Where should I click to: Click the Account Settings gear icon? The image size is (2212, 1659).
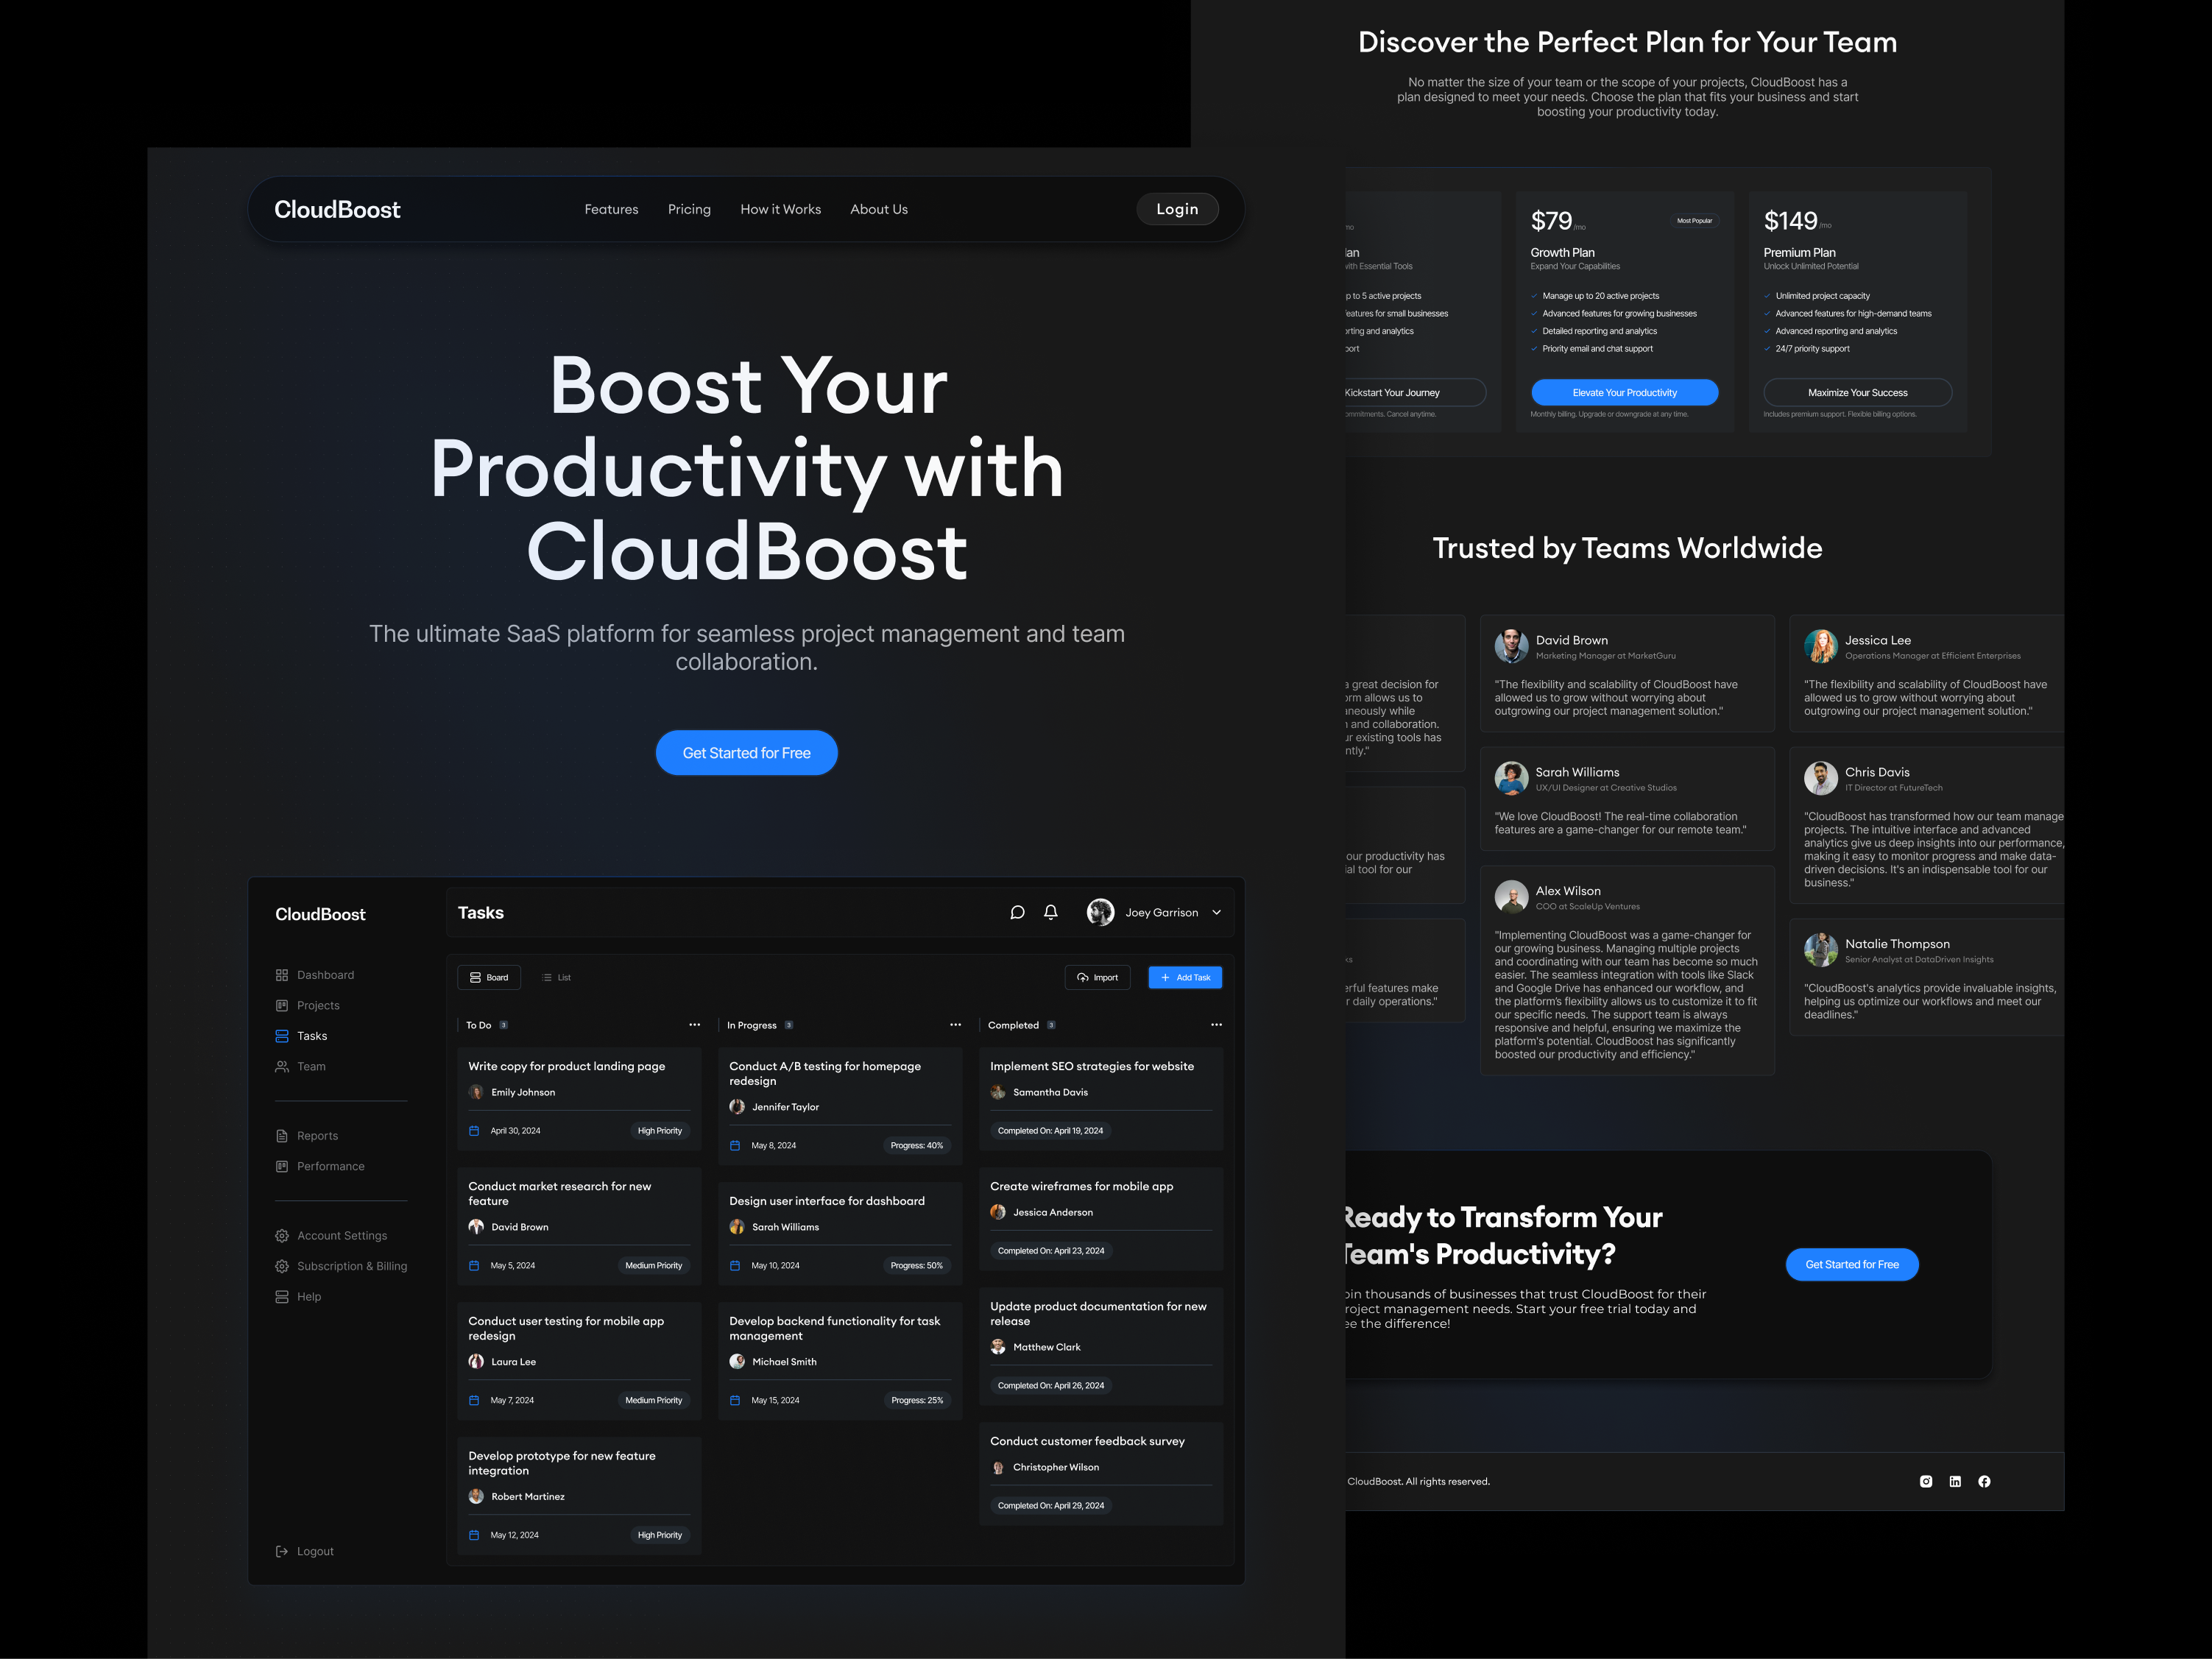click(x=282, y=1236)
